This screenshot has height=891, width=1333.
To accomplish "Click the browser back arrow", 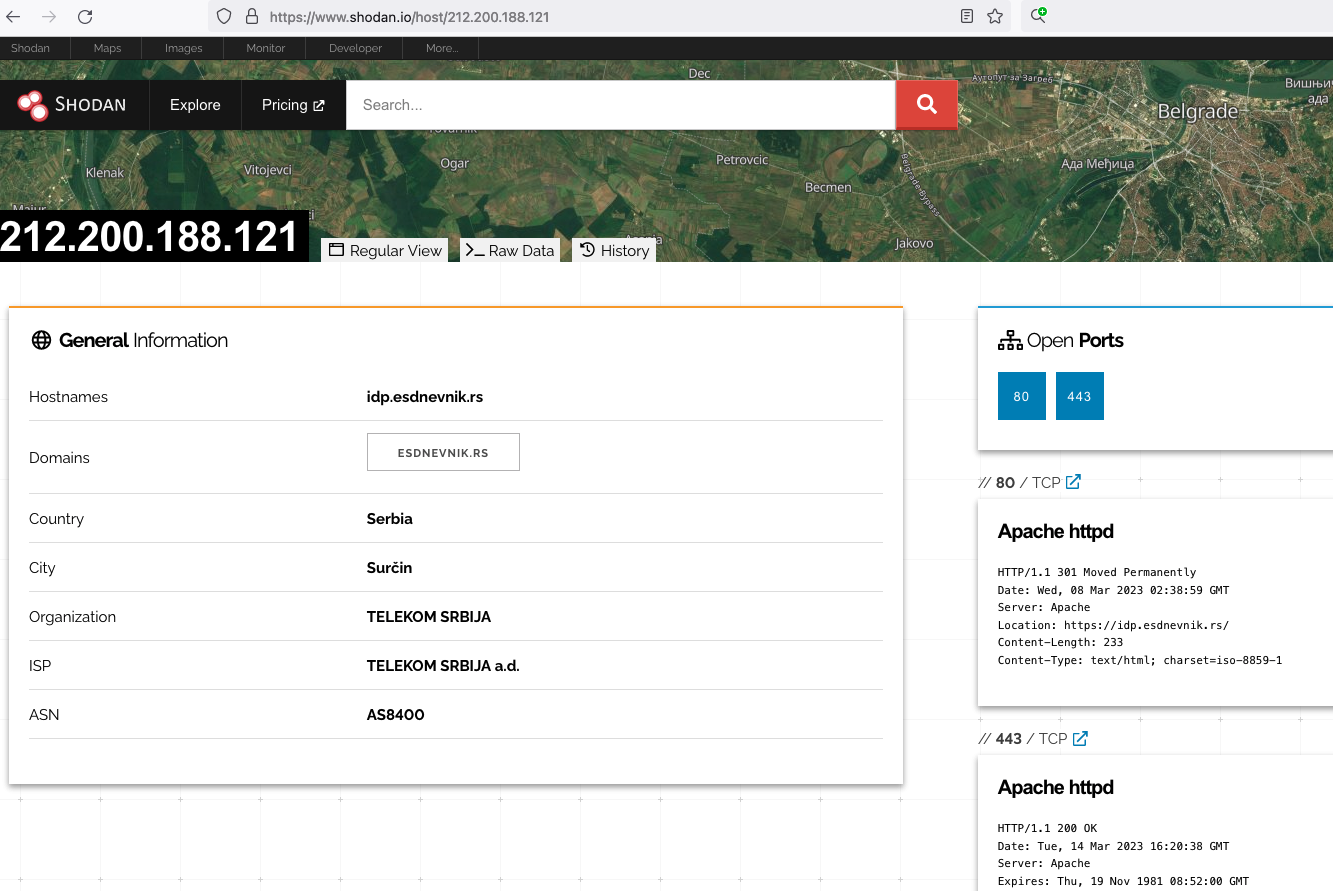I will coord(14,17).
